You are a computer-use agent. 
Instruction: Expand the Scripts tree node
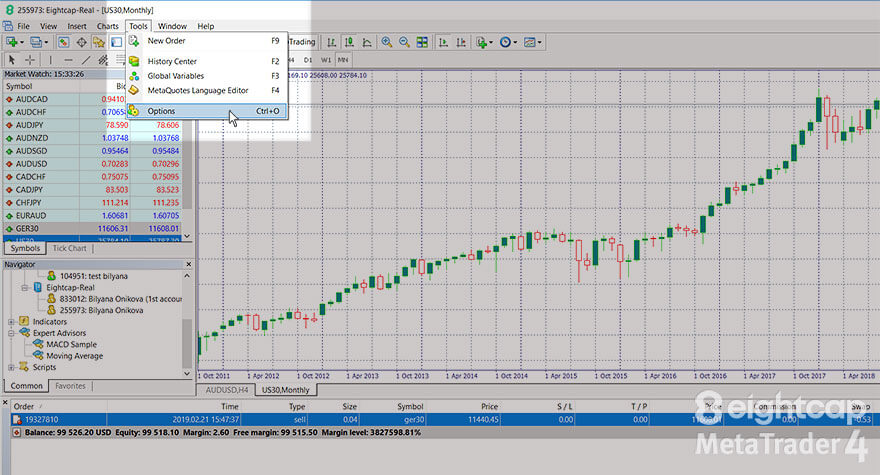pyautogui.click(x=11, y=367)
